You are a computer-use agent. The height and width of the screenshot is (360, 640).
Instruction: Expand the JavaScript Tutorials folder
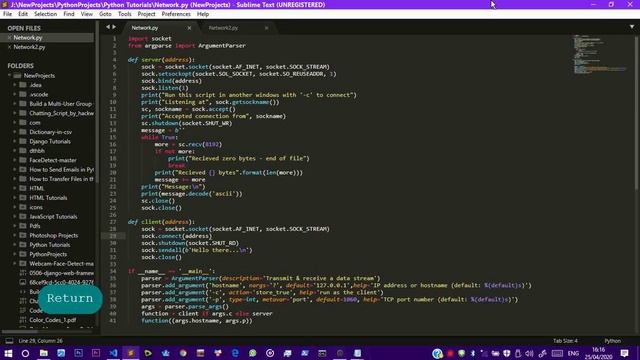click(15, 216)
